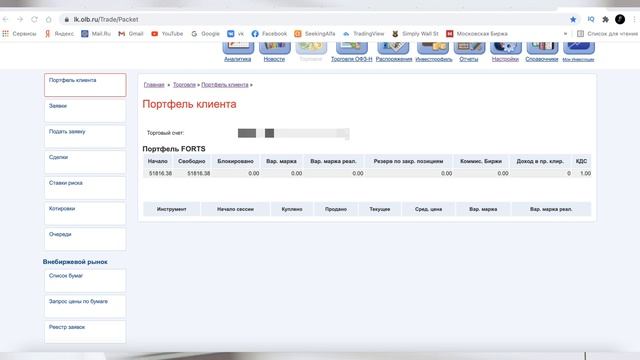The width and height of the screenshot is (640, 360).
Task: Open the IQ browser extension
Action: [591, 19]
